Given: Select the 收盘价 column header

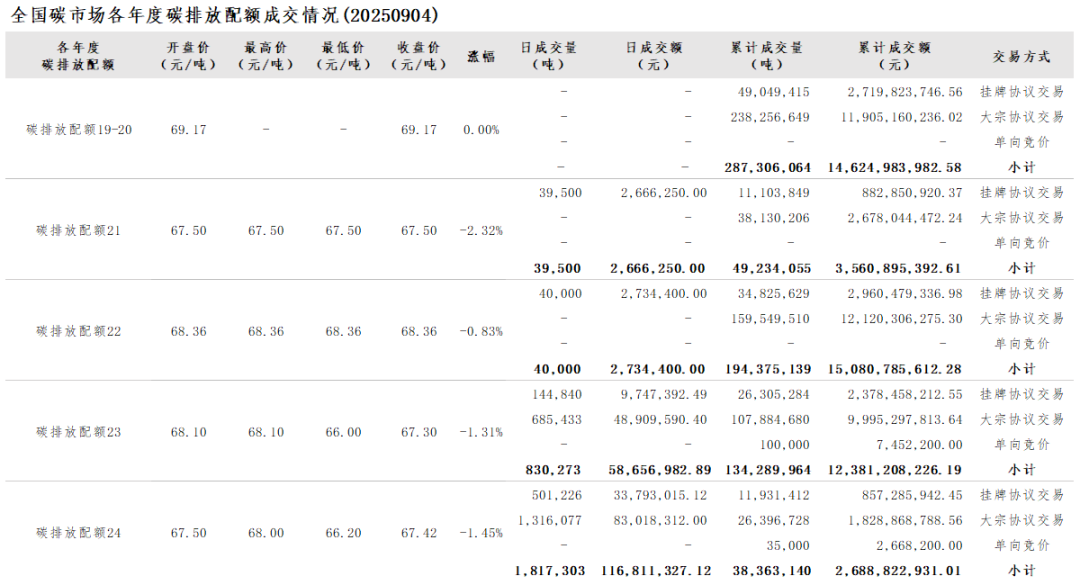Looking at the screenshot, I should (419, 56).
